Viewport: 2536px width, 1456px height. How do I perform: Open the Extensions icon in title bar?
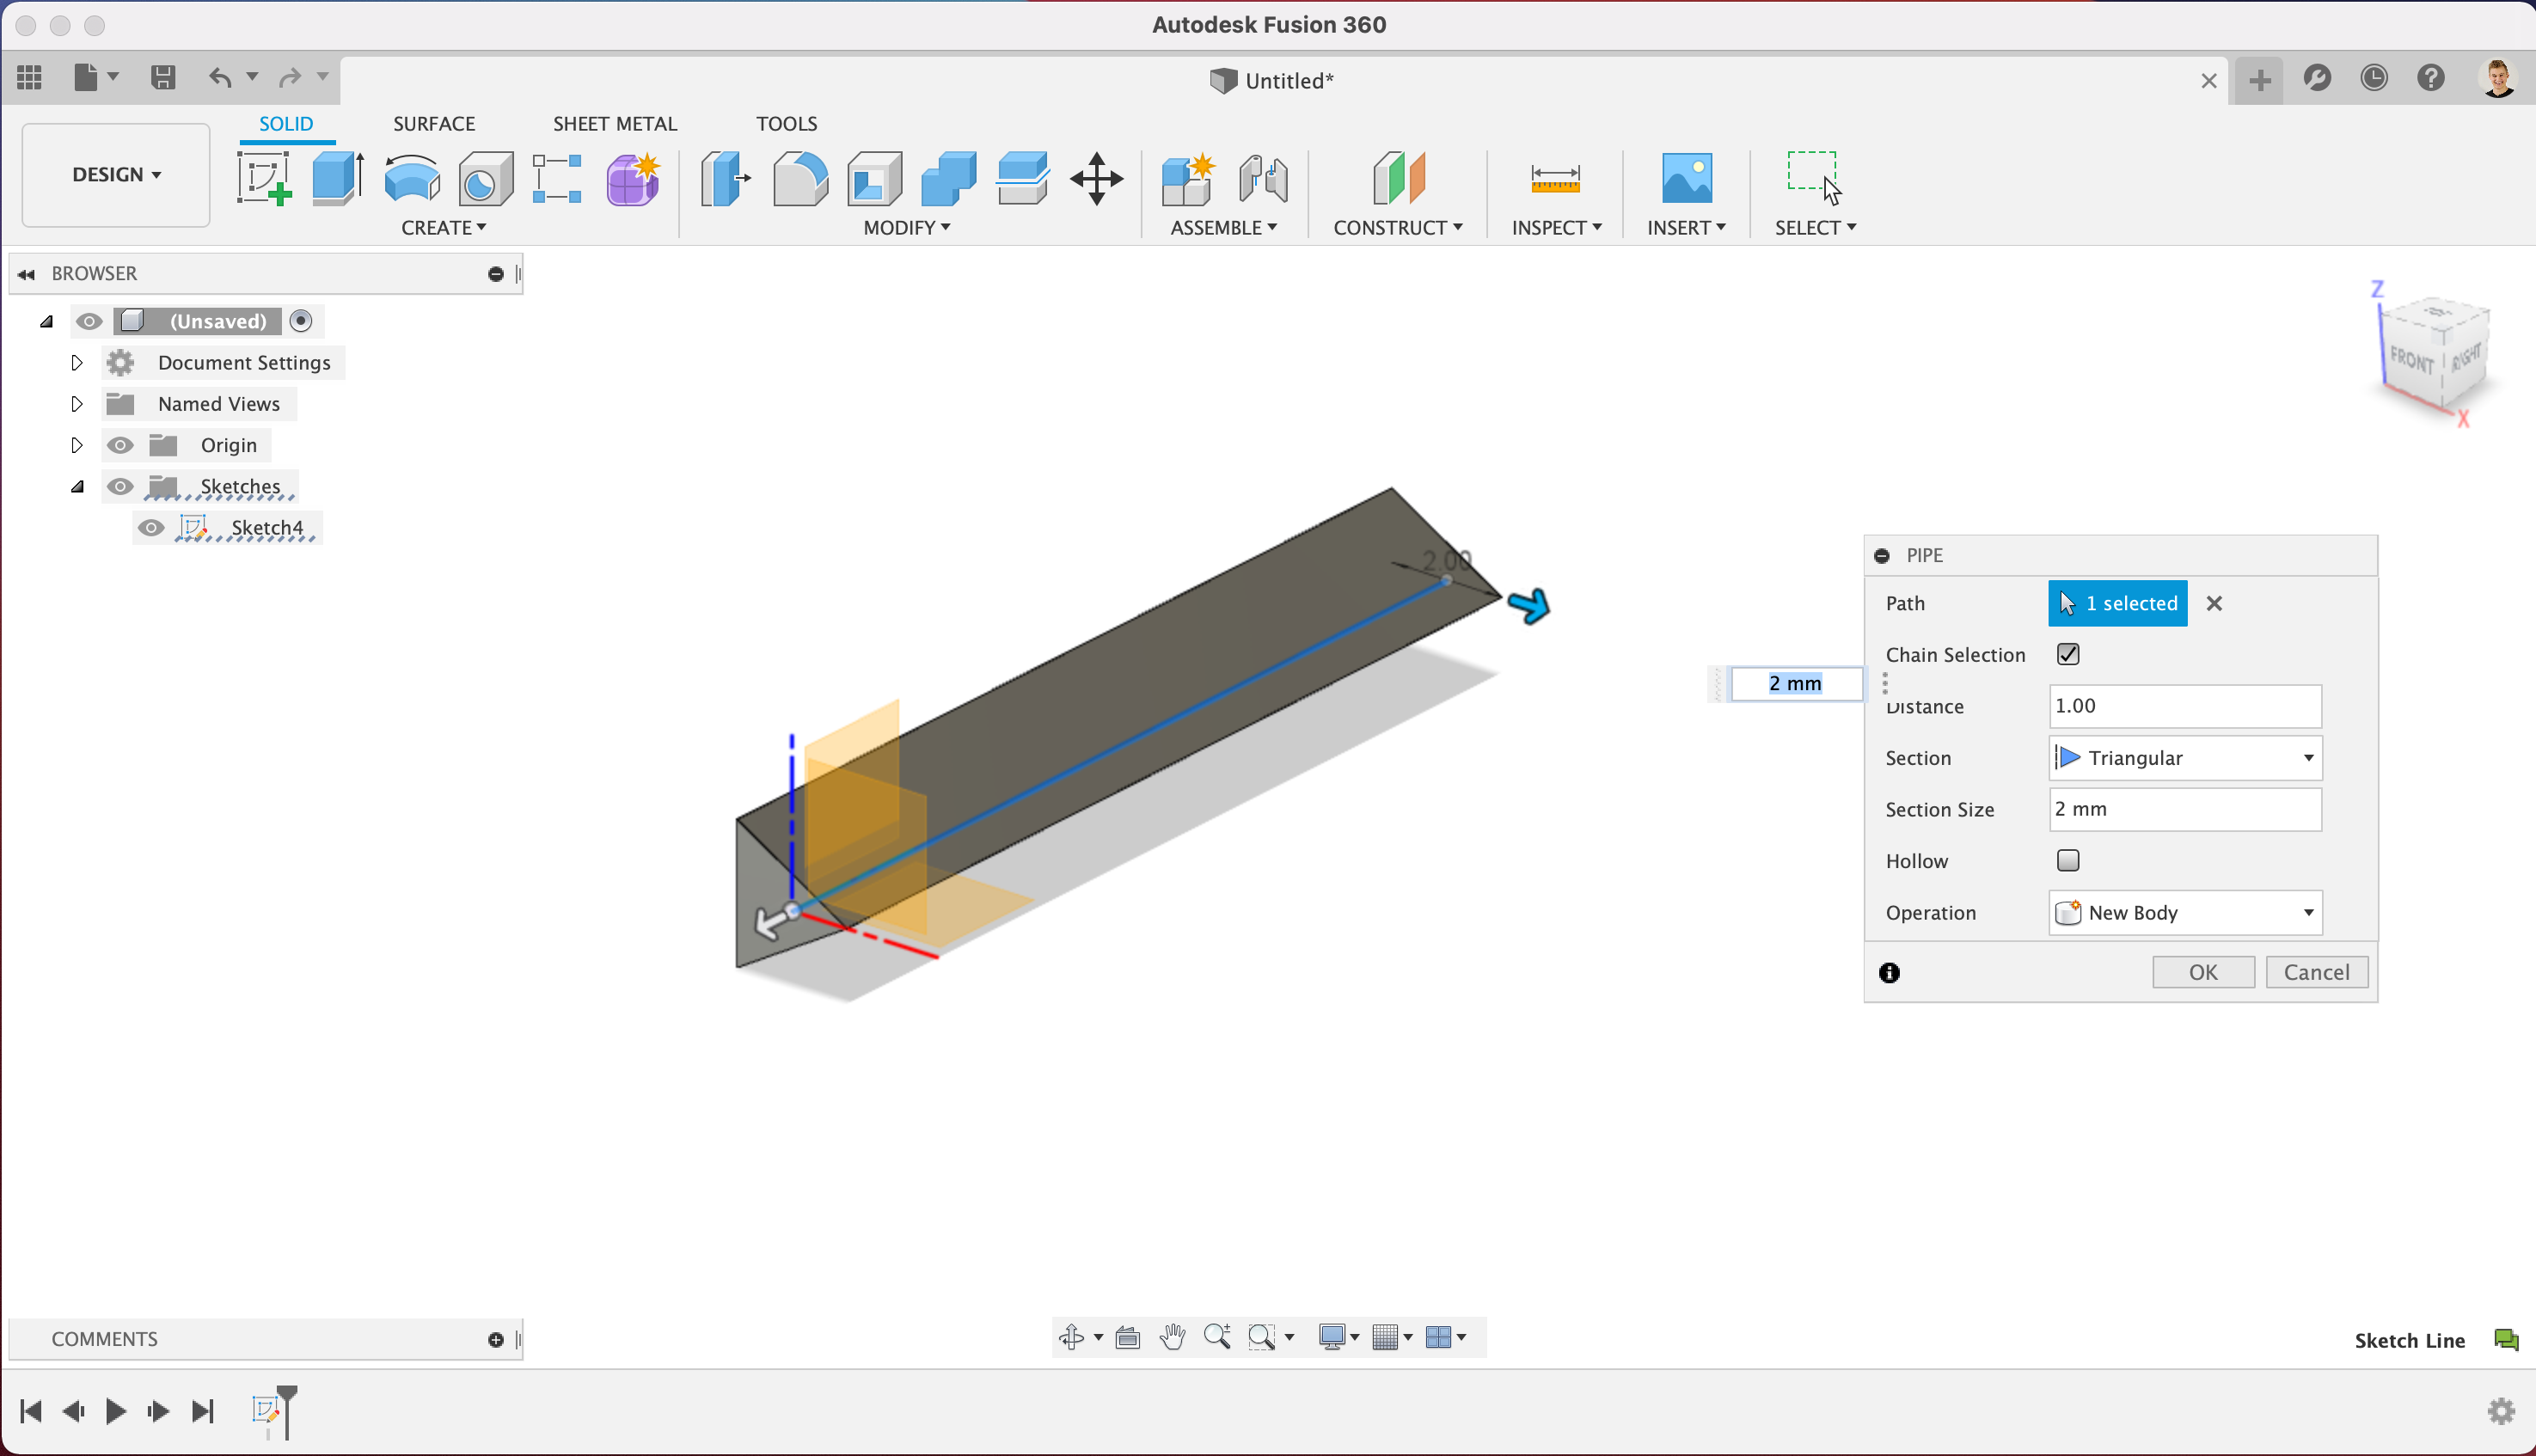2317,78
